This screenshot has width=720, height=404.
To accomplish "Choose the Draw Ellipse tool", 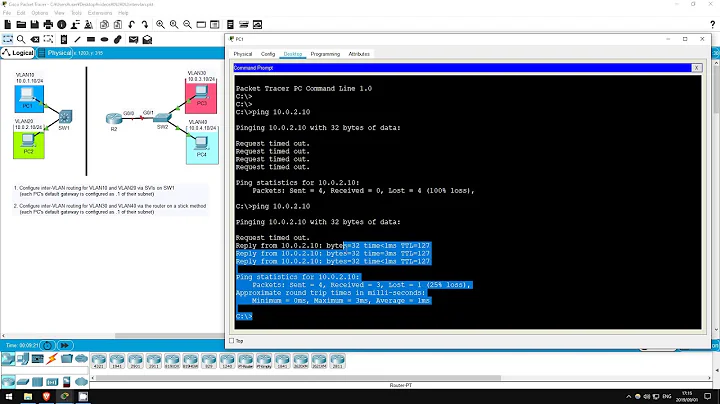I will [104, 39].
